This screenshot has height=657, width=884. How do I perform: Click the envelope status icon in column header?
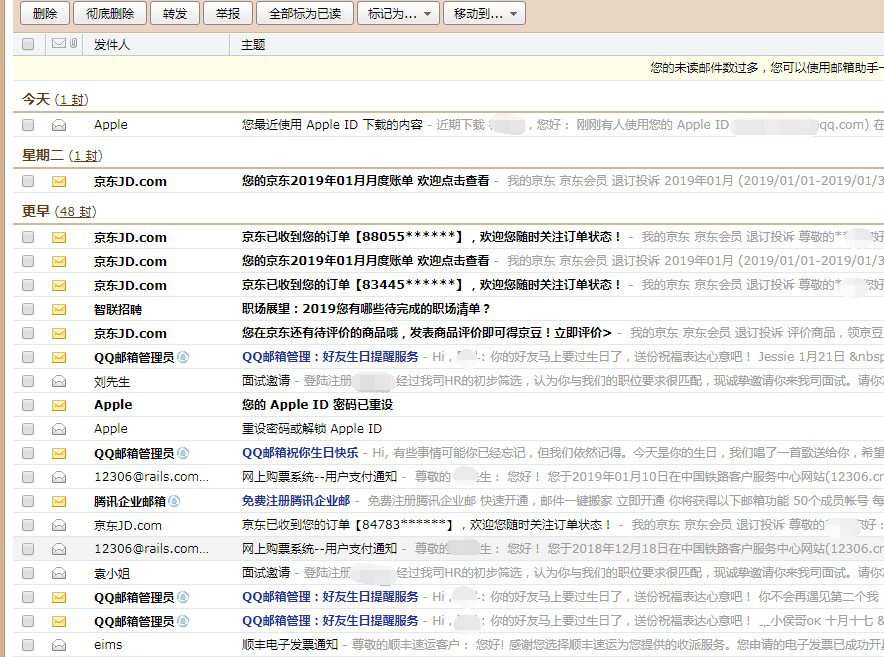[58, 44]
